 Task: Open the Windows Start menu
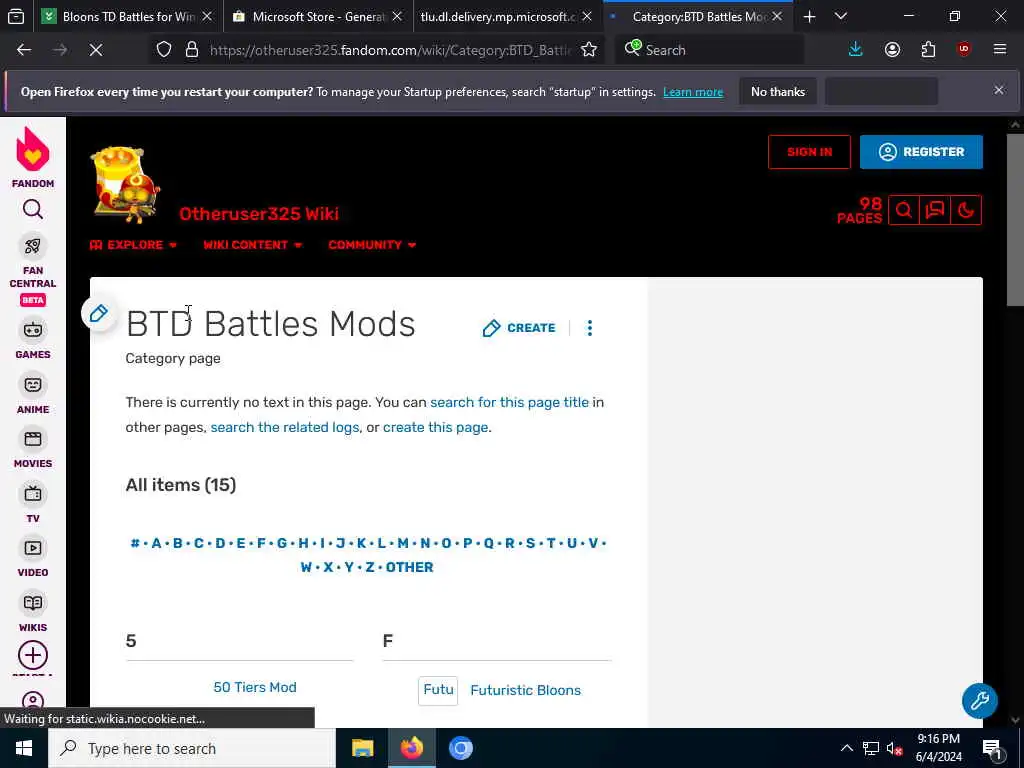(x=24, y=748)
